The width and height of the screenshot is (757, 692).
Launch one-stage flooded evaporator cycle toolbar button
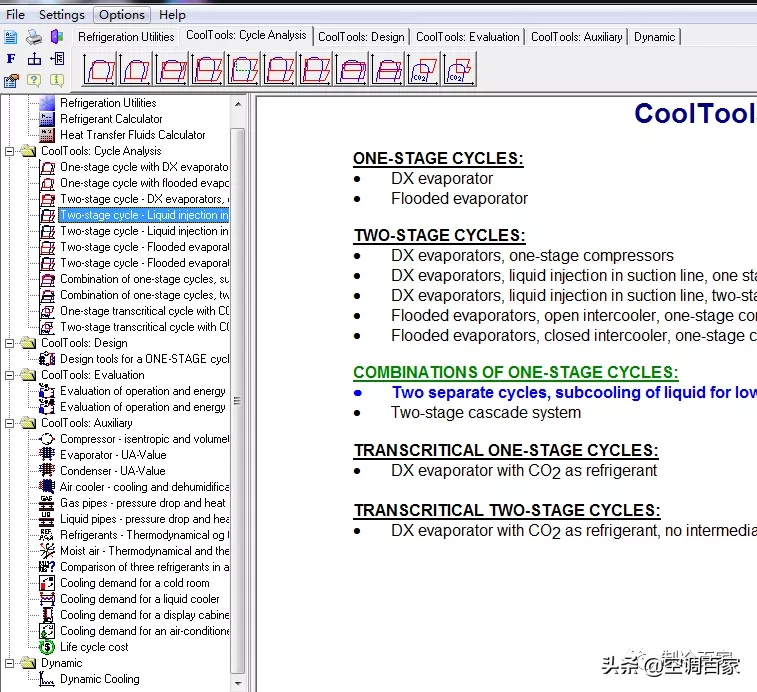136,70
